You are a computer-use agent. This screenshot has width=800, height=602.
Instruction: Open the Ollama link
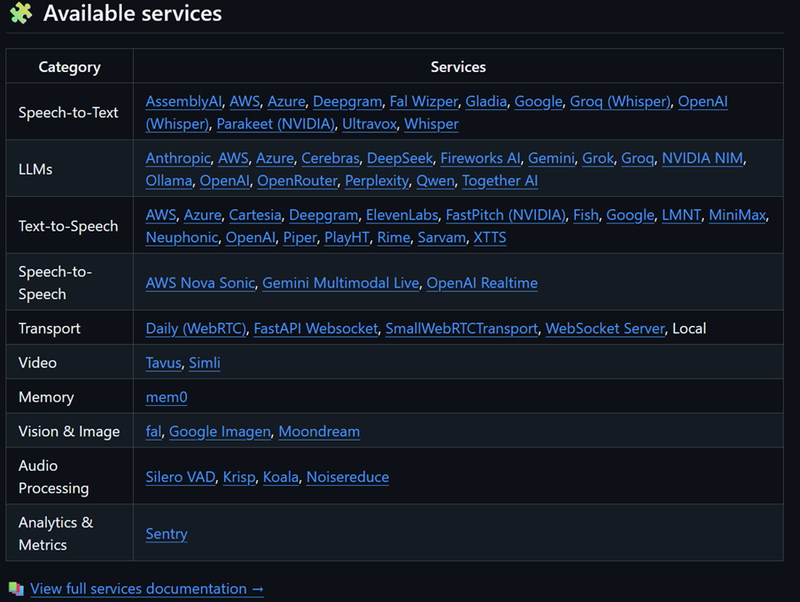point(169,181)
